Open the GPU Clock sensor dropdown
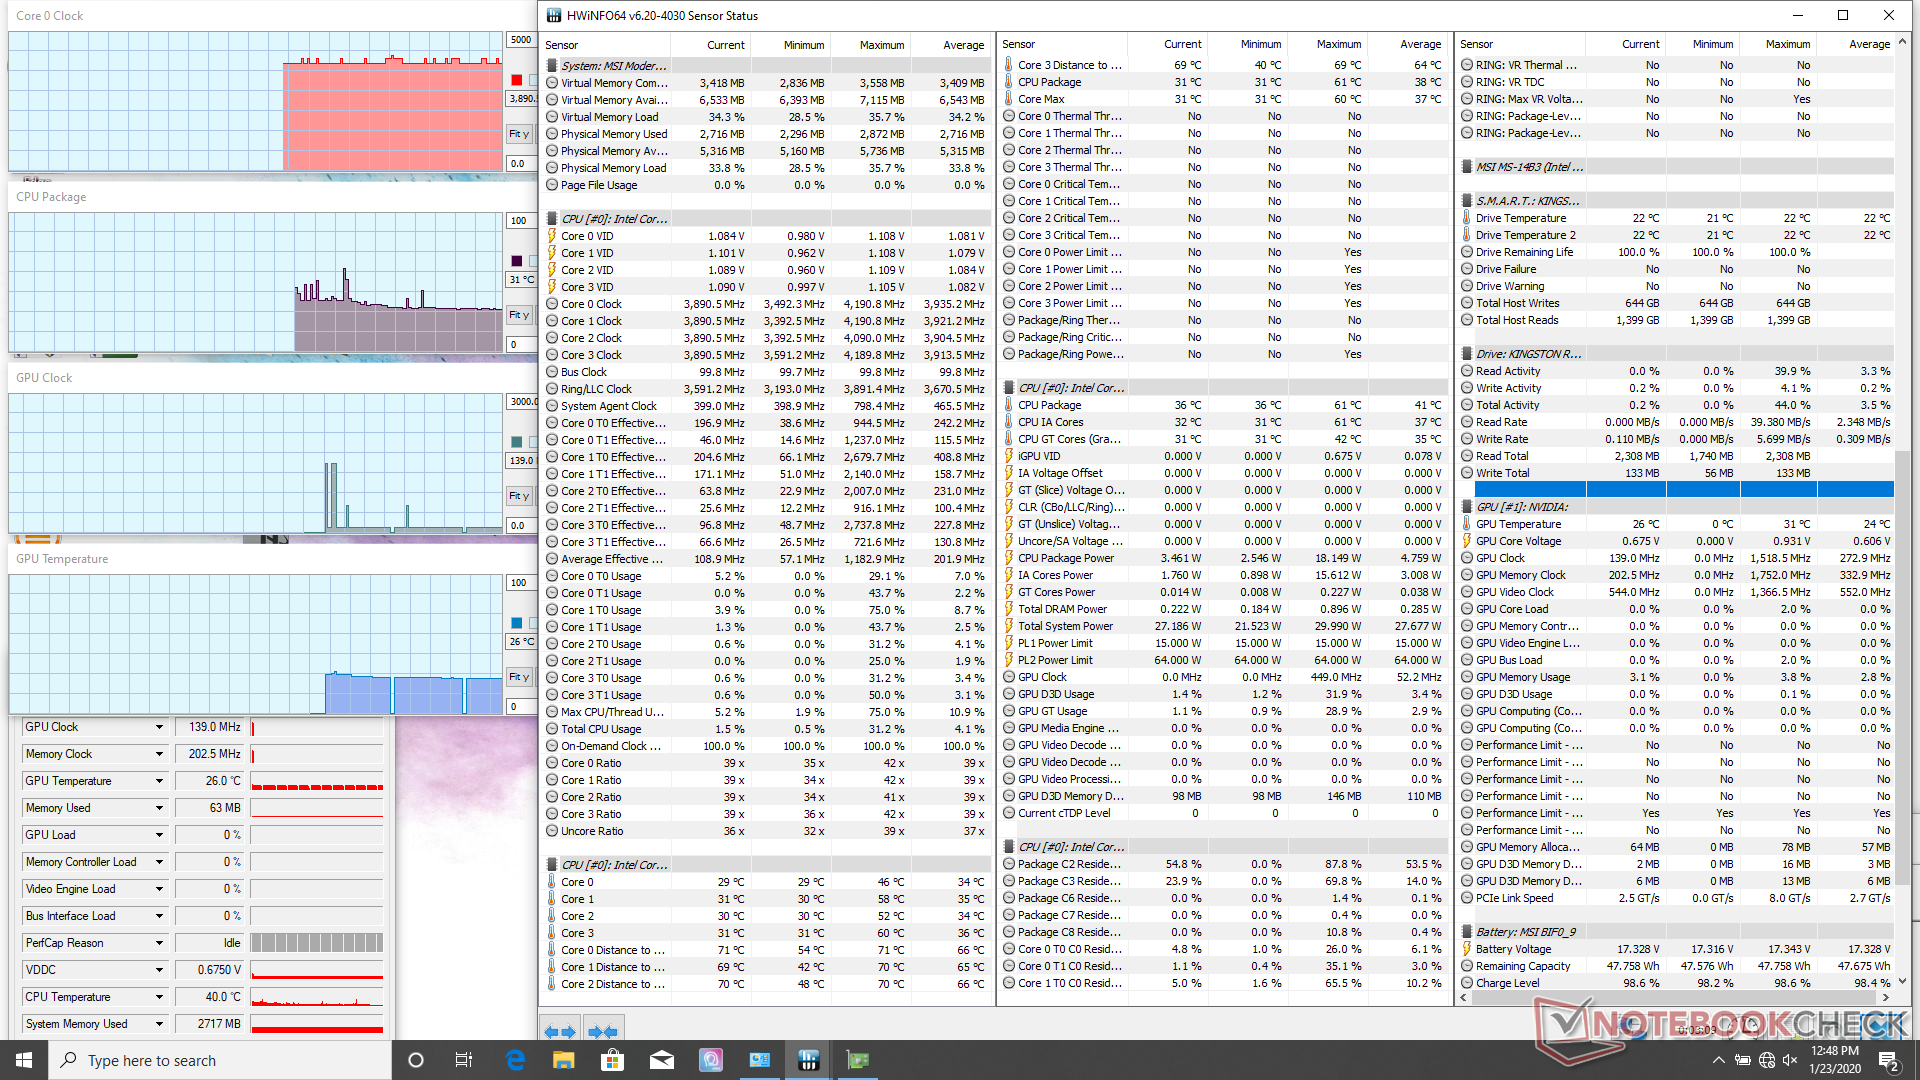This screenshot has height=1080, width=1920. 159,727
